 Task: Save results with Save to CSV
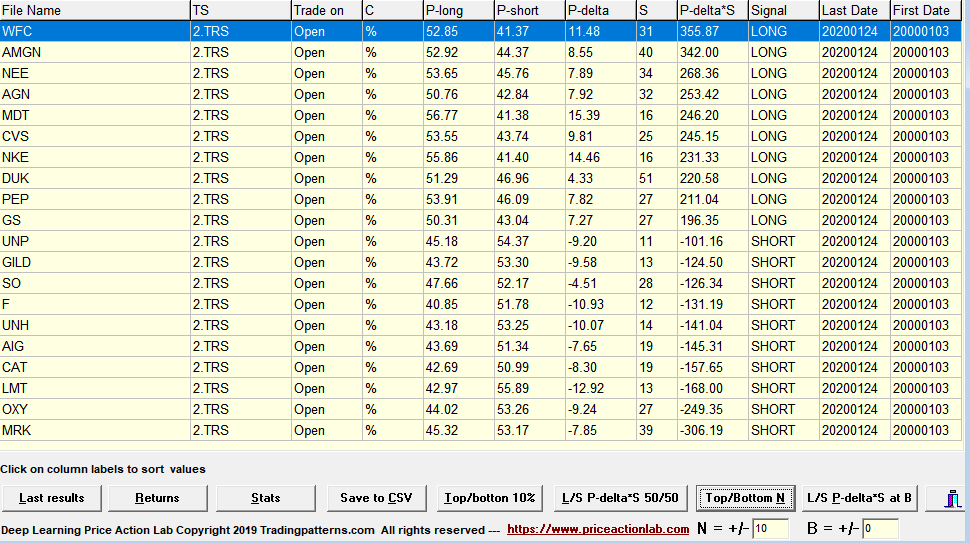376,498
